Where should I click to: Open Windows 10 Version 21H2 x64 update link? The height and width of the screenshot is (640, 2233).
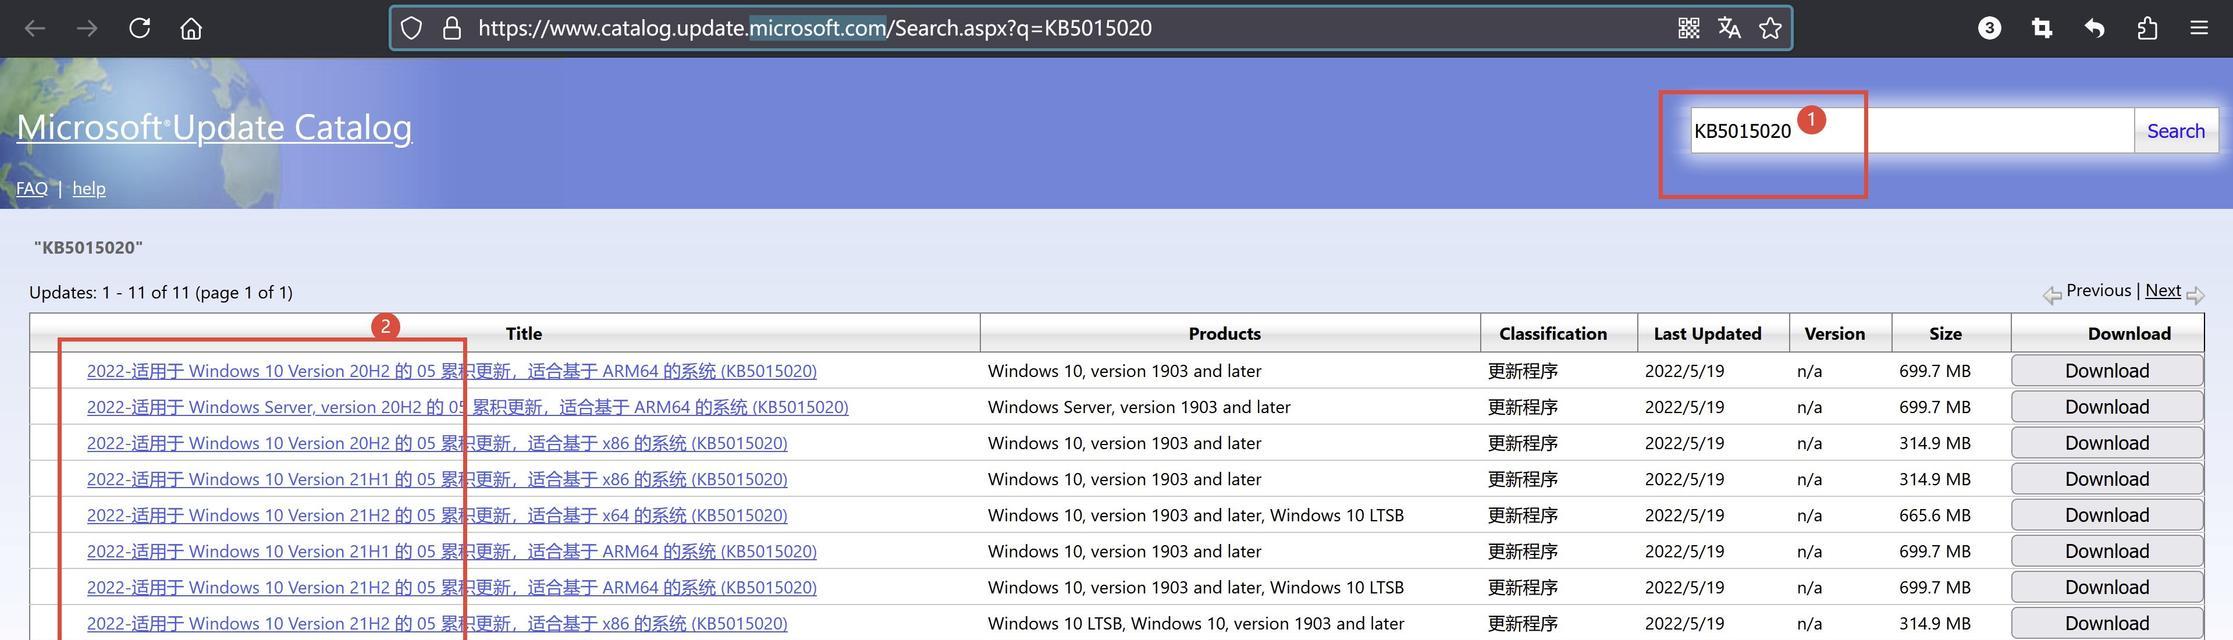[437, 515]
